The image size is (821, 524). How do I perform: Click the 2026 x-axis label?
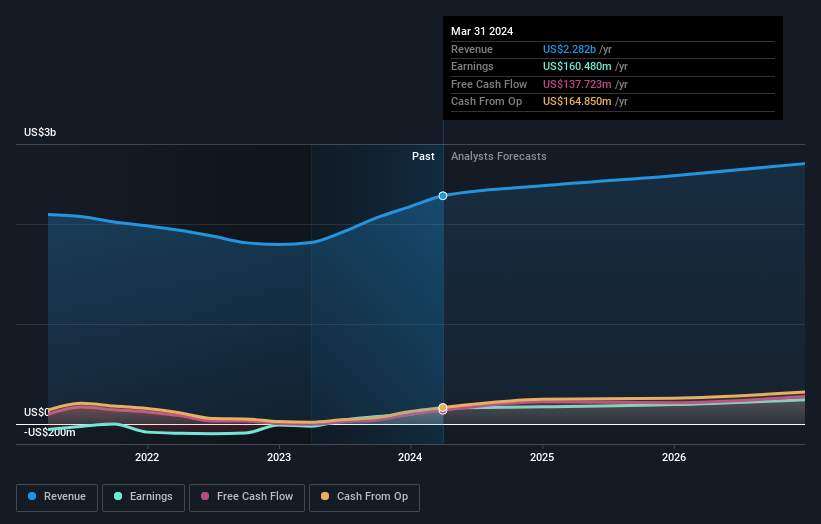click(x=674, y=458)
